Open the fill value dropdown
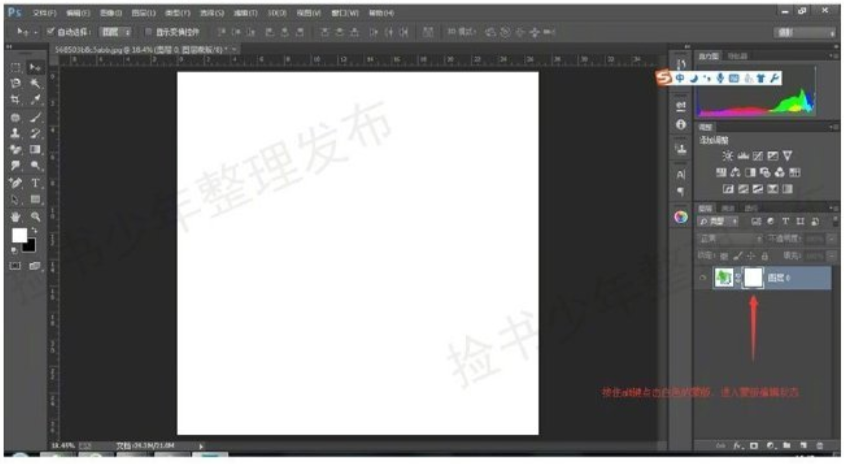The width and height of the screenshot is (844, 464). click(x=832, y=256)
